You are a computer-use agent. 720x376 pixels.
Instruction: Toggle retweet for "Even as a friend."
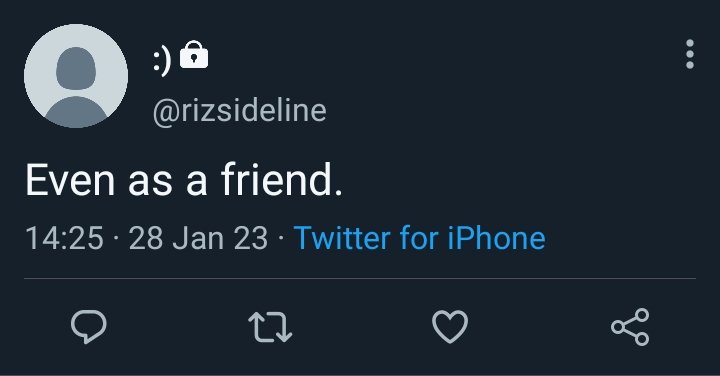click(270, 327)
